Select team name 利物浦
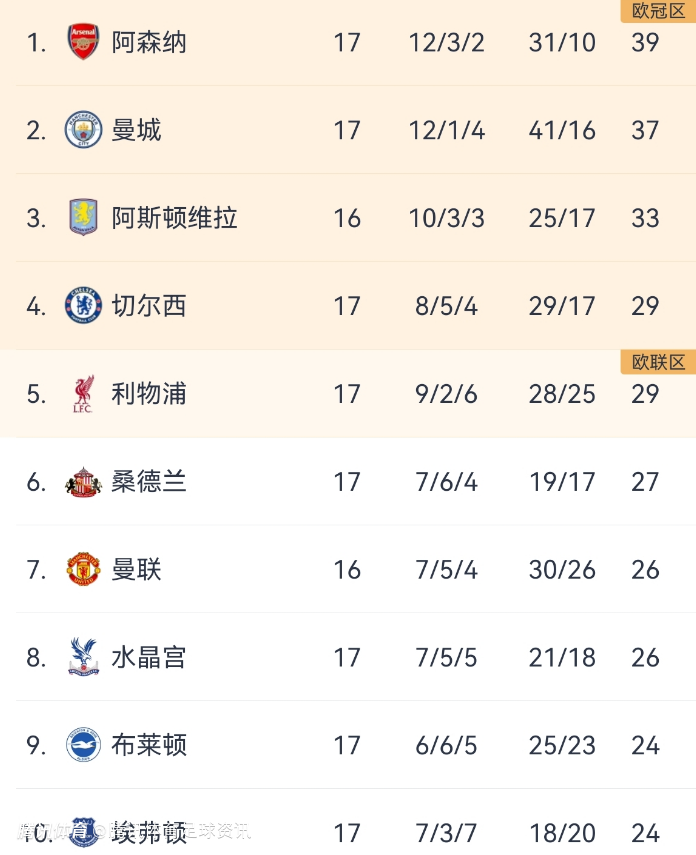696x855 pixels. (x=149, y=394)
